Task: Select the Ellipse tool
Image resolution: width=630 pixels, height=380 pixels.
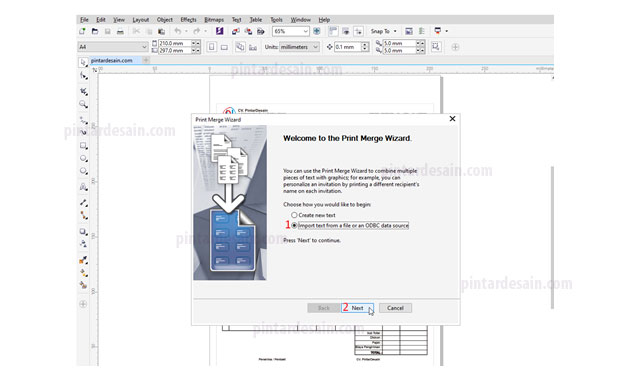Action: 83,158
